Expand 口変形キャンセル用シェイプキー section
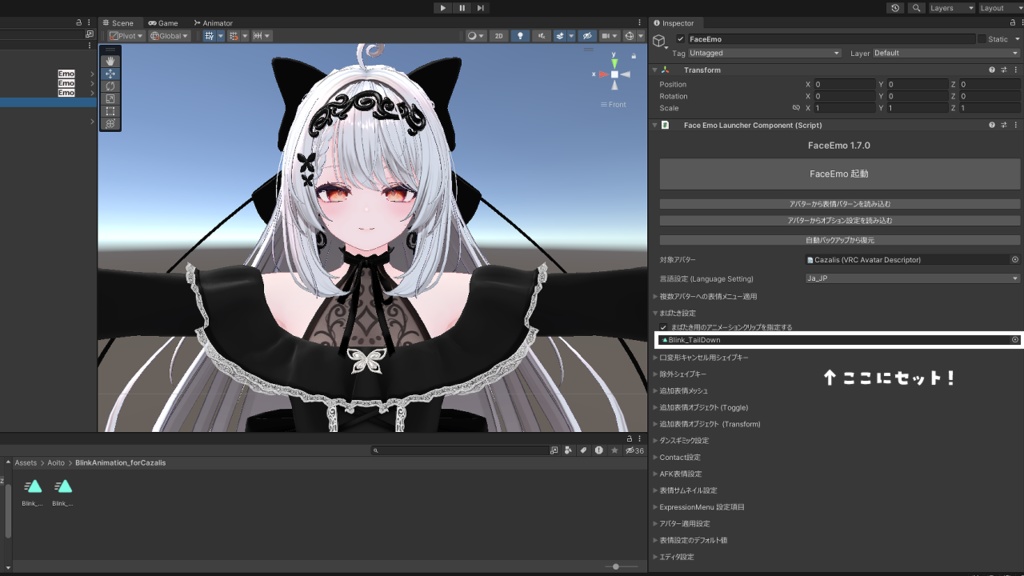 [655, 357]
